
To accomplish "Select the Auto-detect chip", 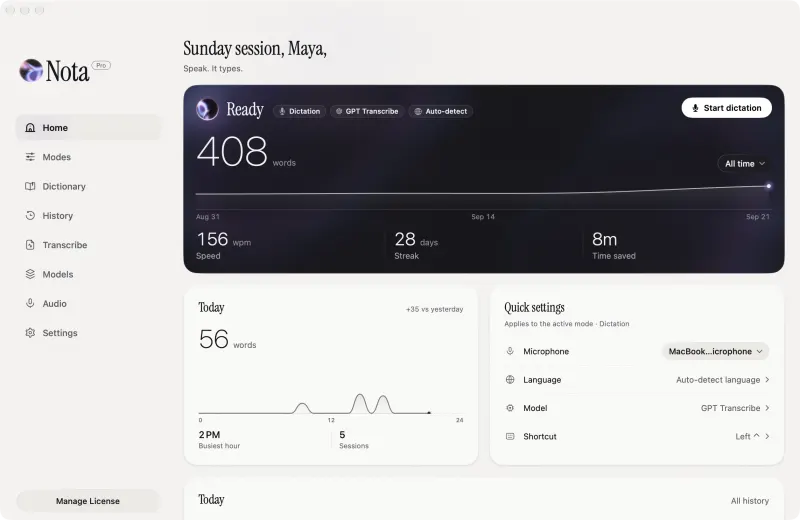I will (441, 111).
